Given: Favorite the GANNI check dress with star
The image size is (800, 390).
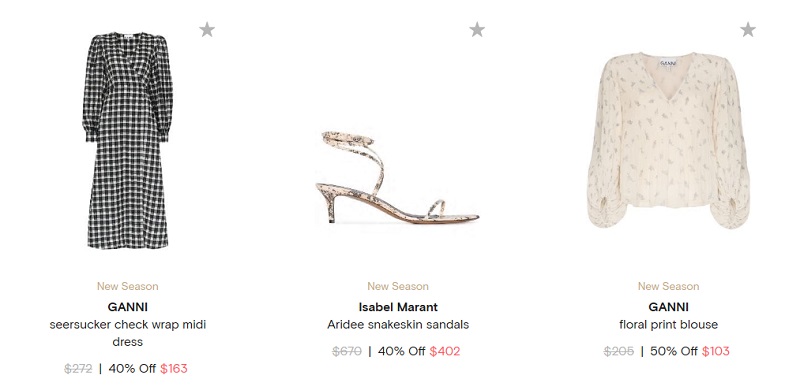Looking at the screenshot, I should tap(207, 30).
